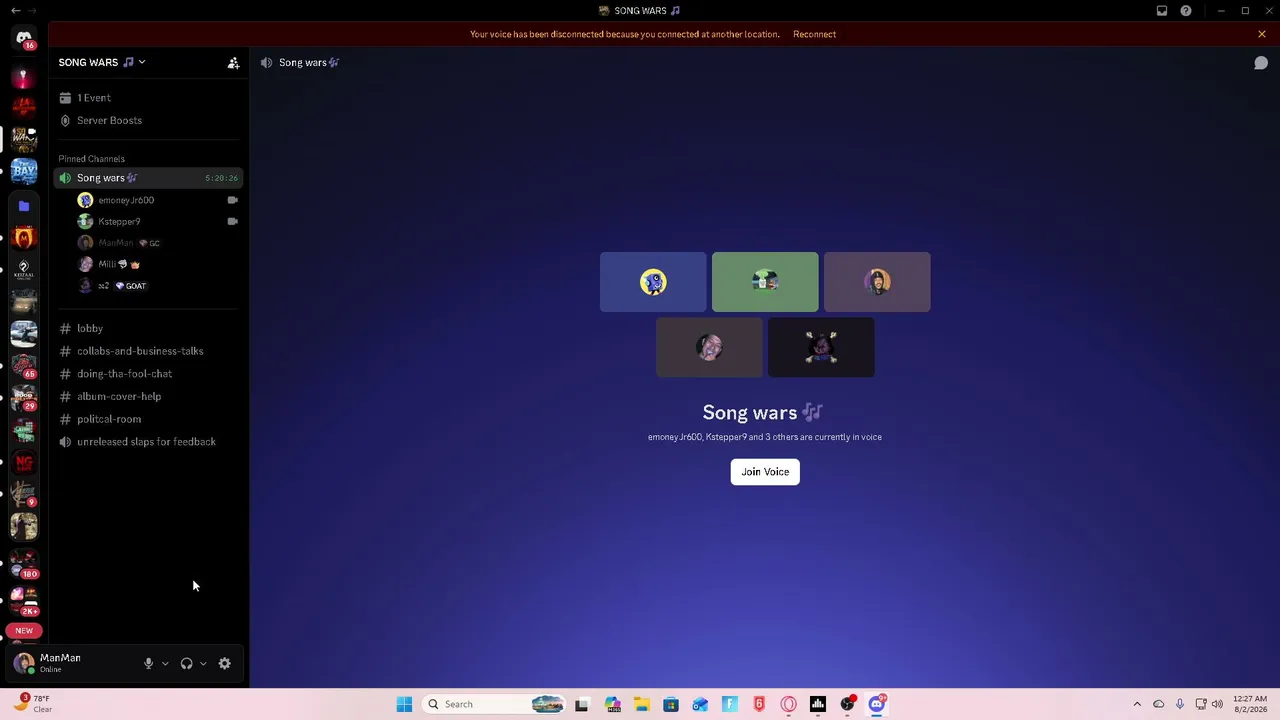Select the Song wars voice channel
The width and height of the screenshot is (1280, 720).
pyautogui.click(x=148, y=178)
